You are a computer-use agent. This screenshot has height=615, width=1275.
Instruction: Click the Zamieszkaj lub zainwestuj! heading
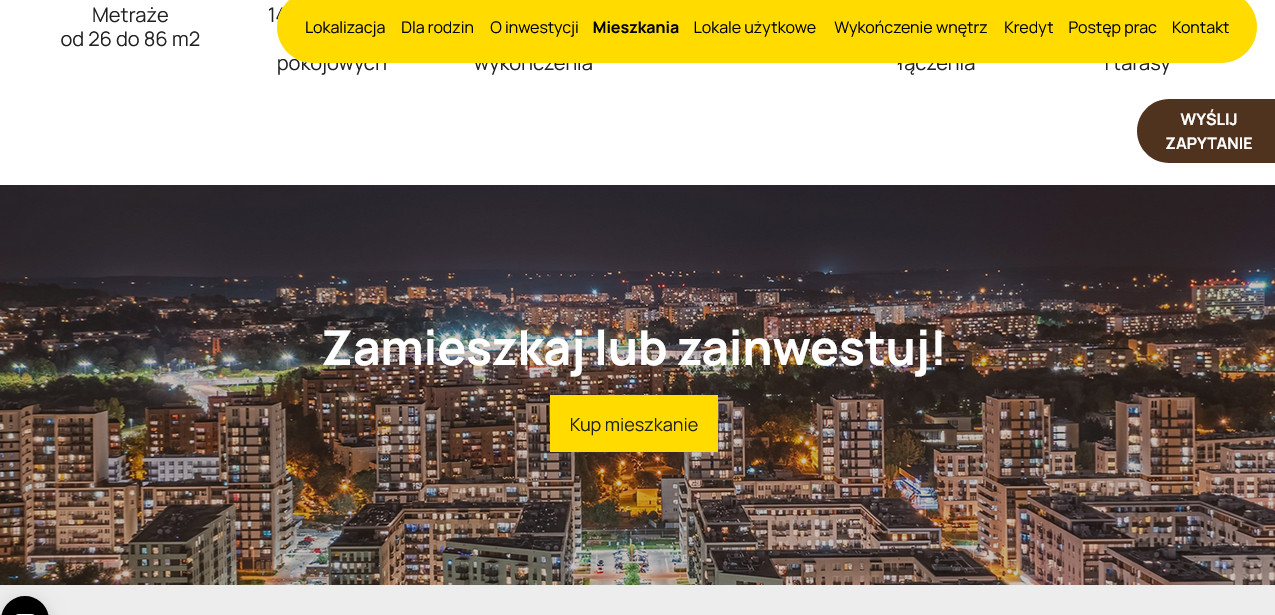(634, 348)
